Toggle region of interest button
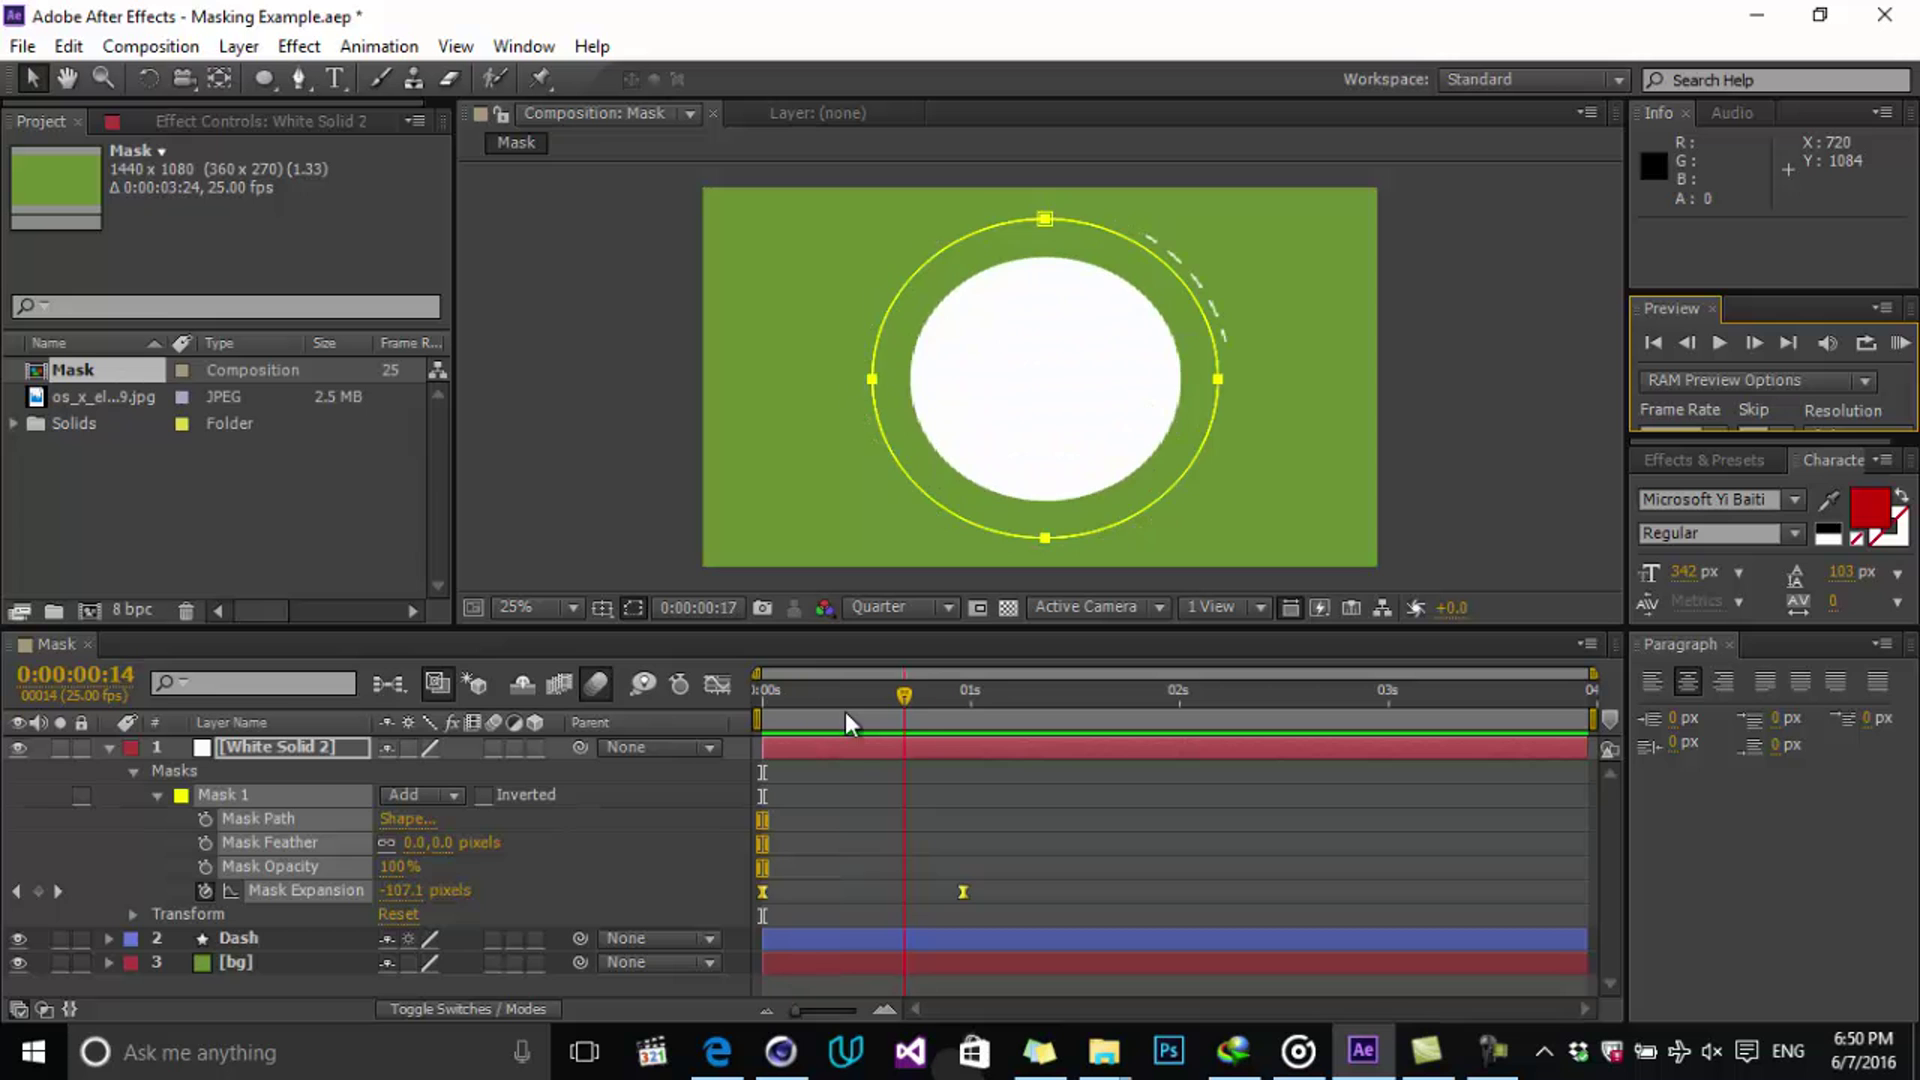This screenshot has width=1920, height=1080. point(979,607)
